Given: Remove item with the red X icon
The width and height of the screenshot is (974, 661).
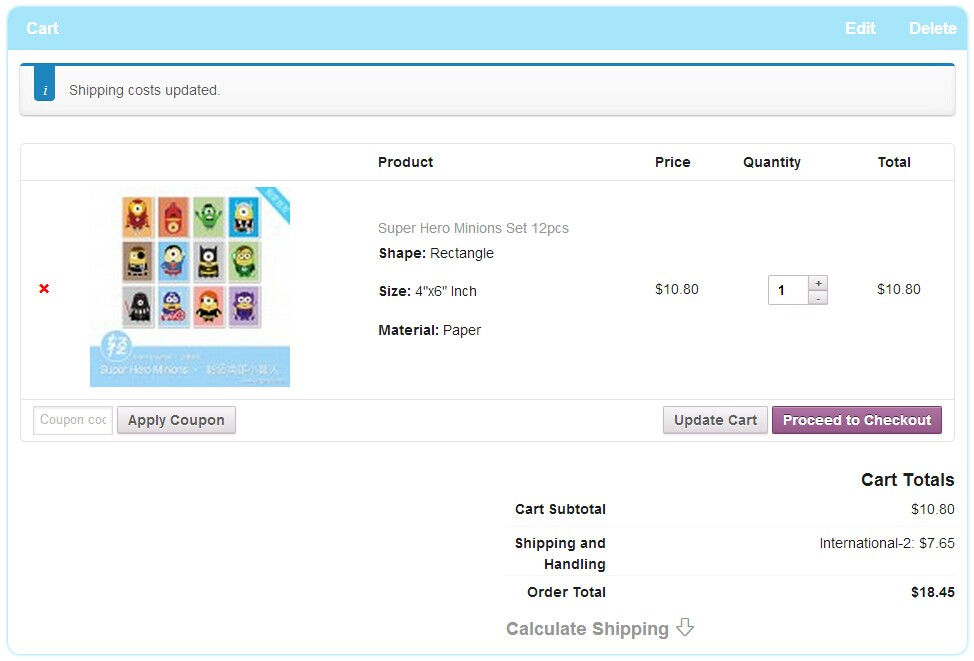Looking at the screenshot, I should tap(44, 289).
